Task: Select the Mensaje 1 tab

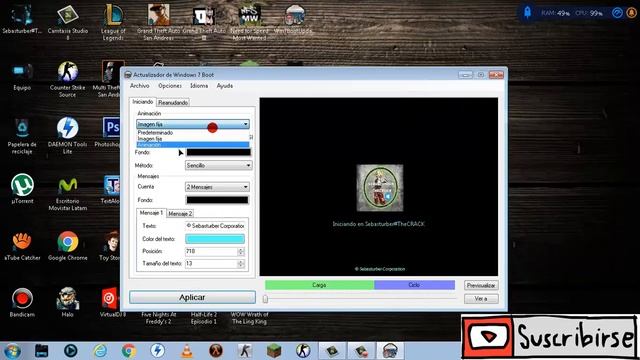Action: pyautogui.click(x=151, y=213)
